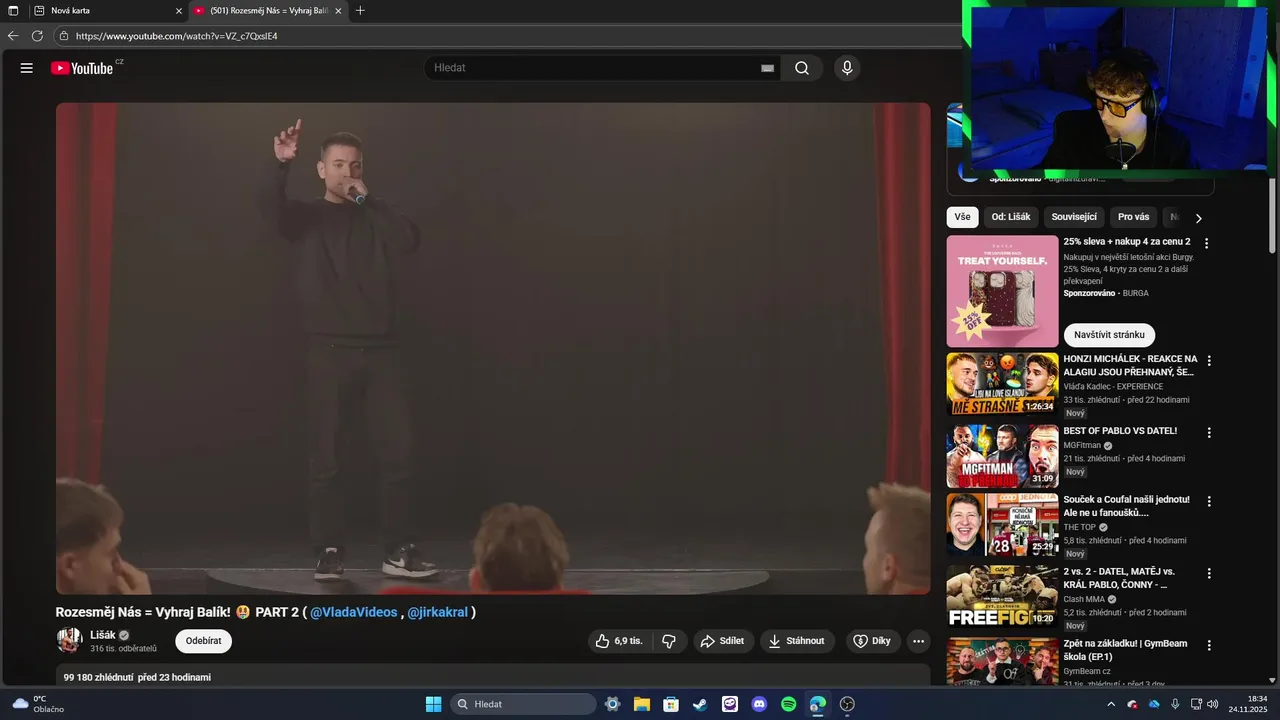
Task: Select the Vše filter chip
Action: 962,217
